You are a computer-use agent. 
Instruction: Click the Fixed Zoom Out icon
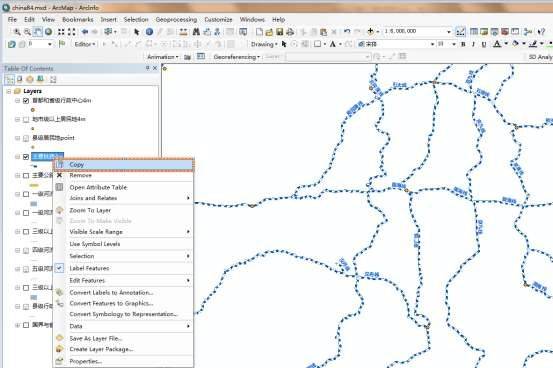(x=72, y=32)
